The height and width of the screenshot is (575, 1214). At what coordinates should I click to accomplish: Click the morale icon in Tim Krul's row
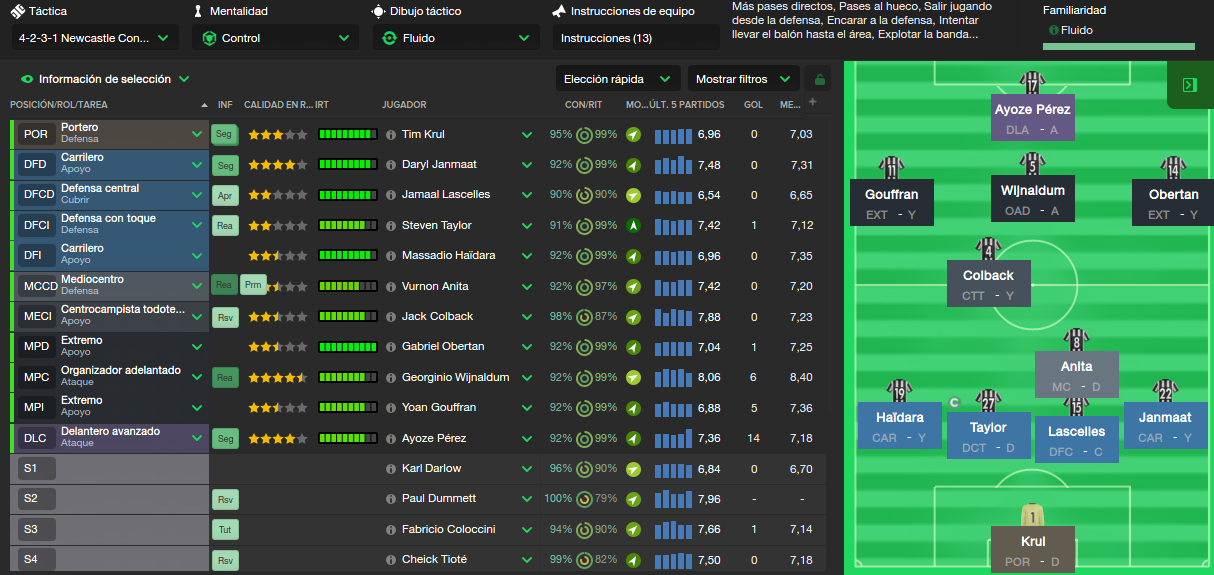[x=633, y=135]
